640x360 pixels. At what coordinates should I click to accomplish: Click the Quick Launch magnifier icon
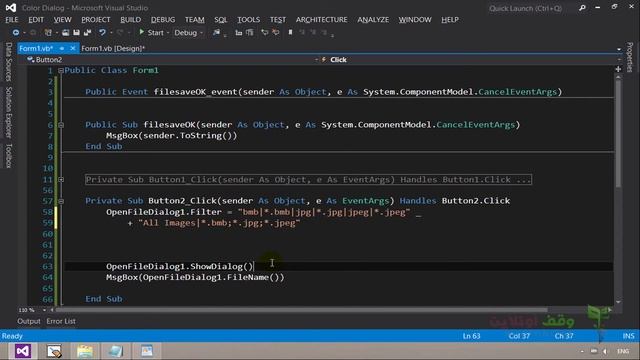582,8
